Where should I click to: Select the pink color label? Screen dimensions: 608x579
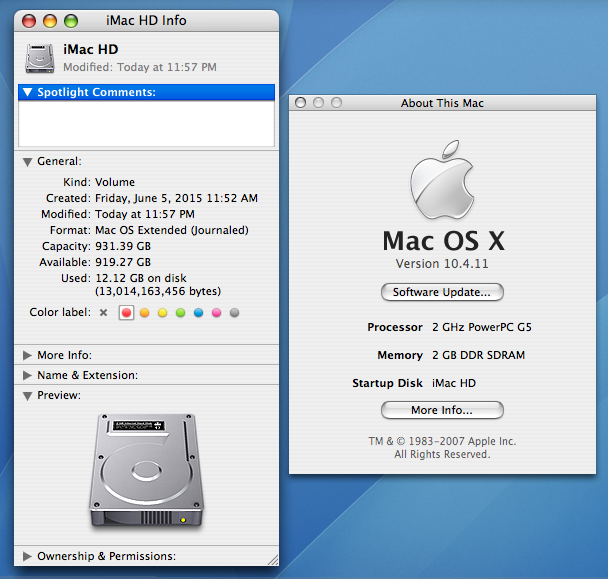(x=216, y=313)
